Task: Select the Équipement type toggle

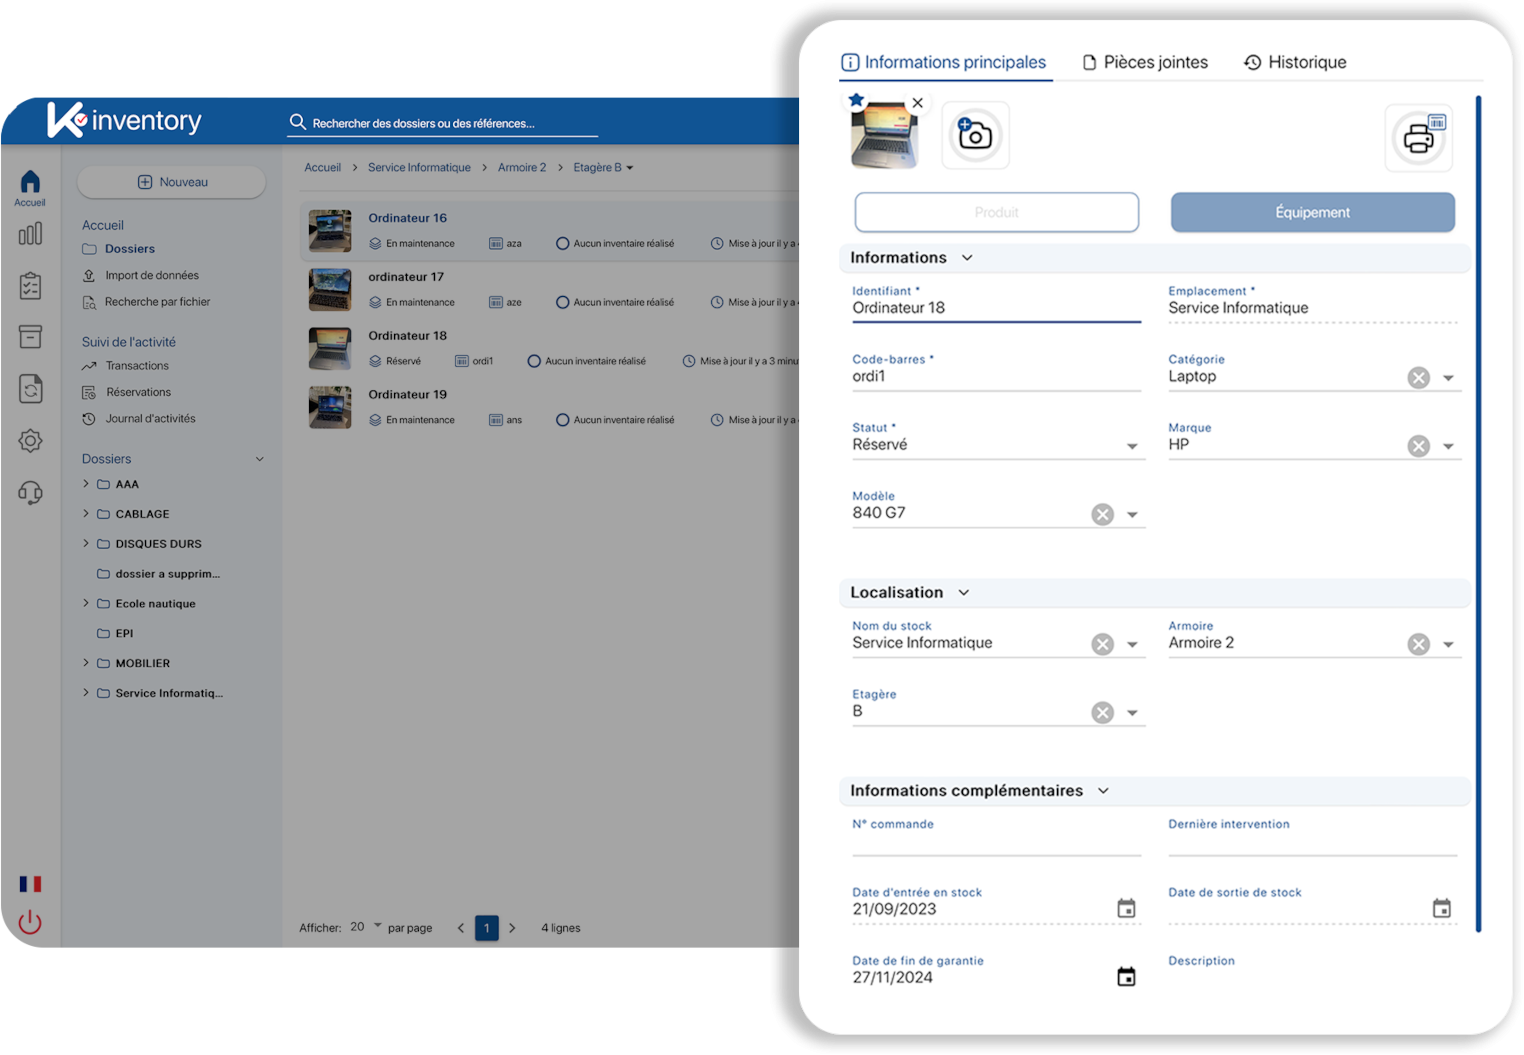Action: [x=1313, y=212]
